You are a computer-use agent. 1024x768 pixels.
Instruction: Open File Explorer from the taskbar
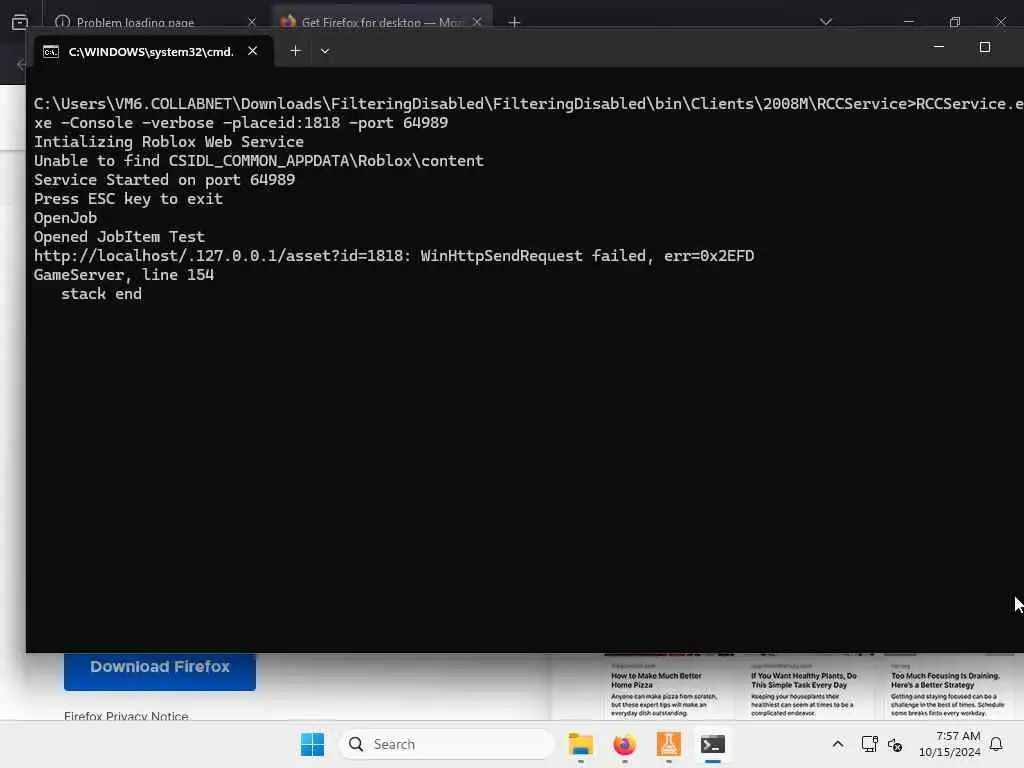581,744
